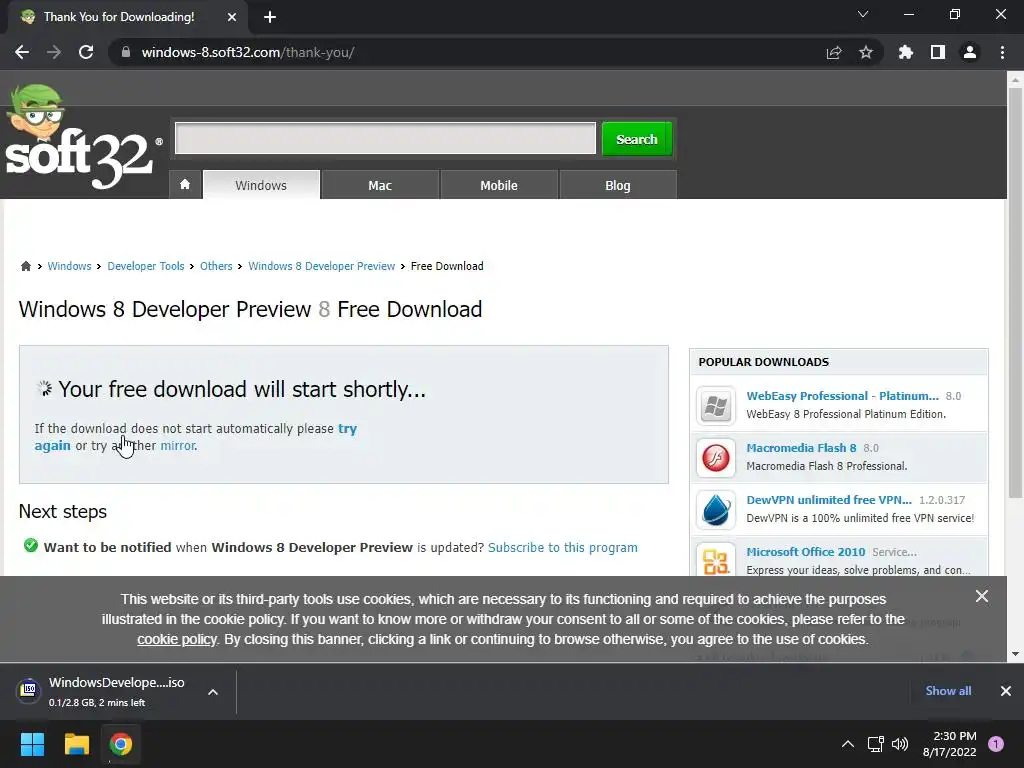Close the Thank You for Downloading tab

[x=232, y=17]
